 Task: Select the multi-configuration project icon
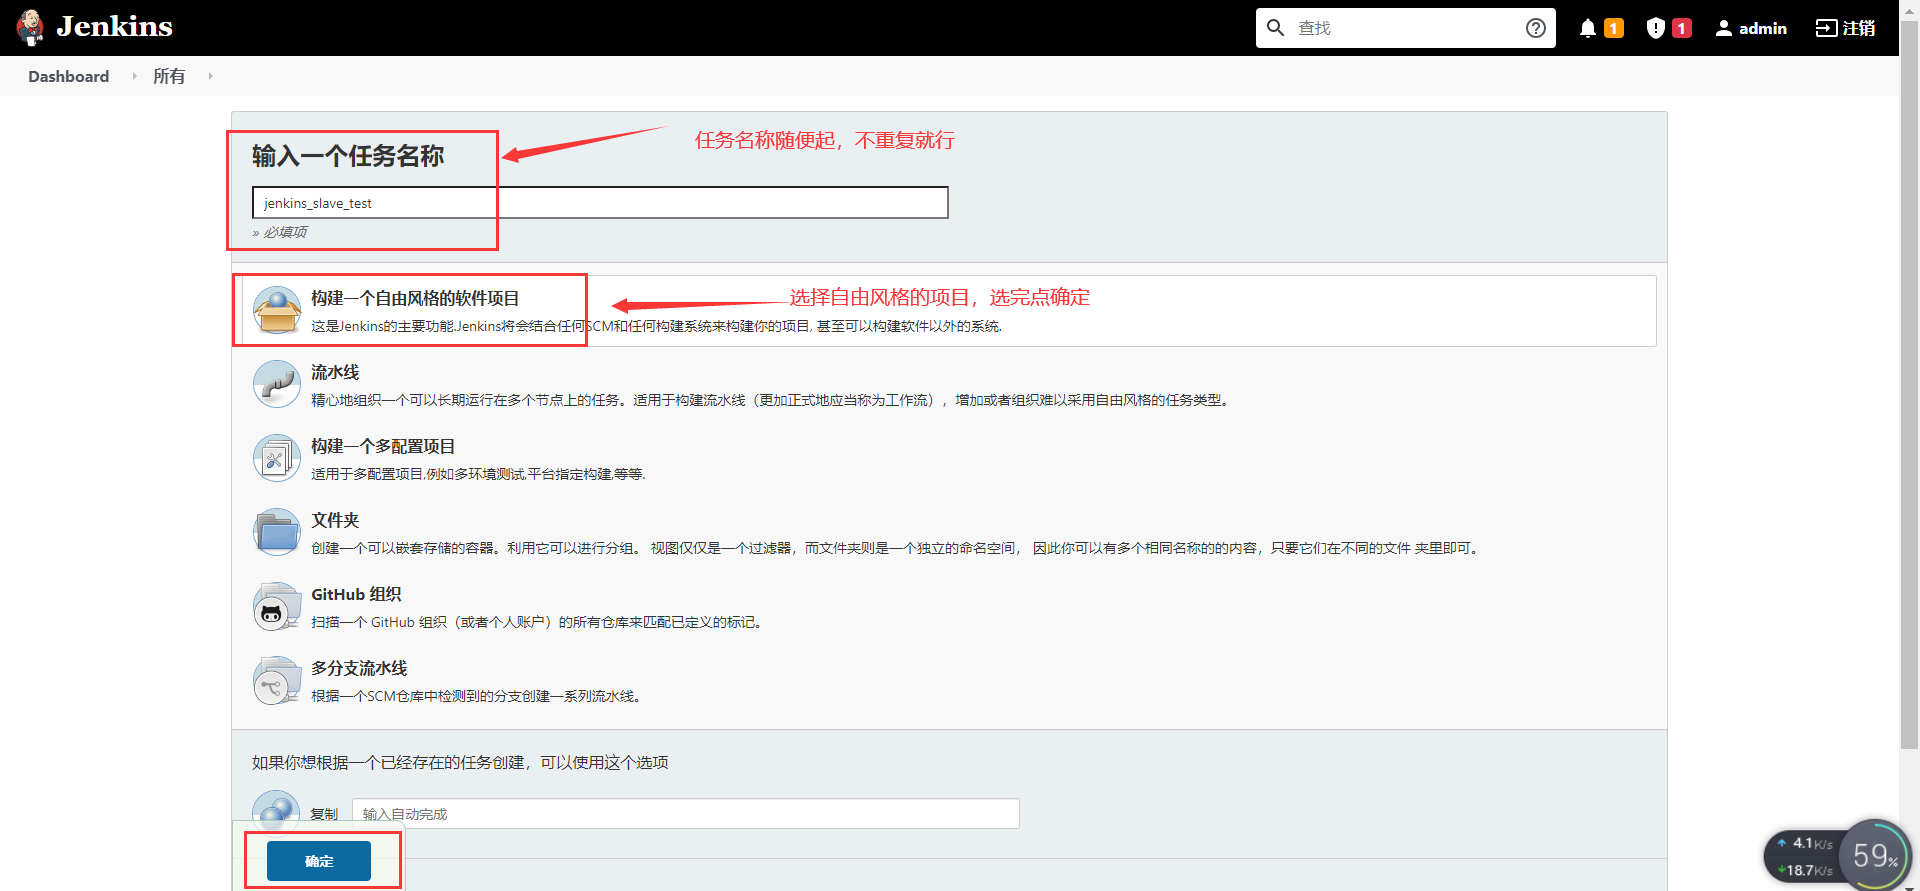click(x=277, y=459)
